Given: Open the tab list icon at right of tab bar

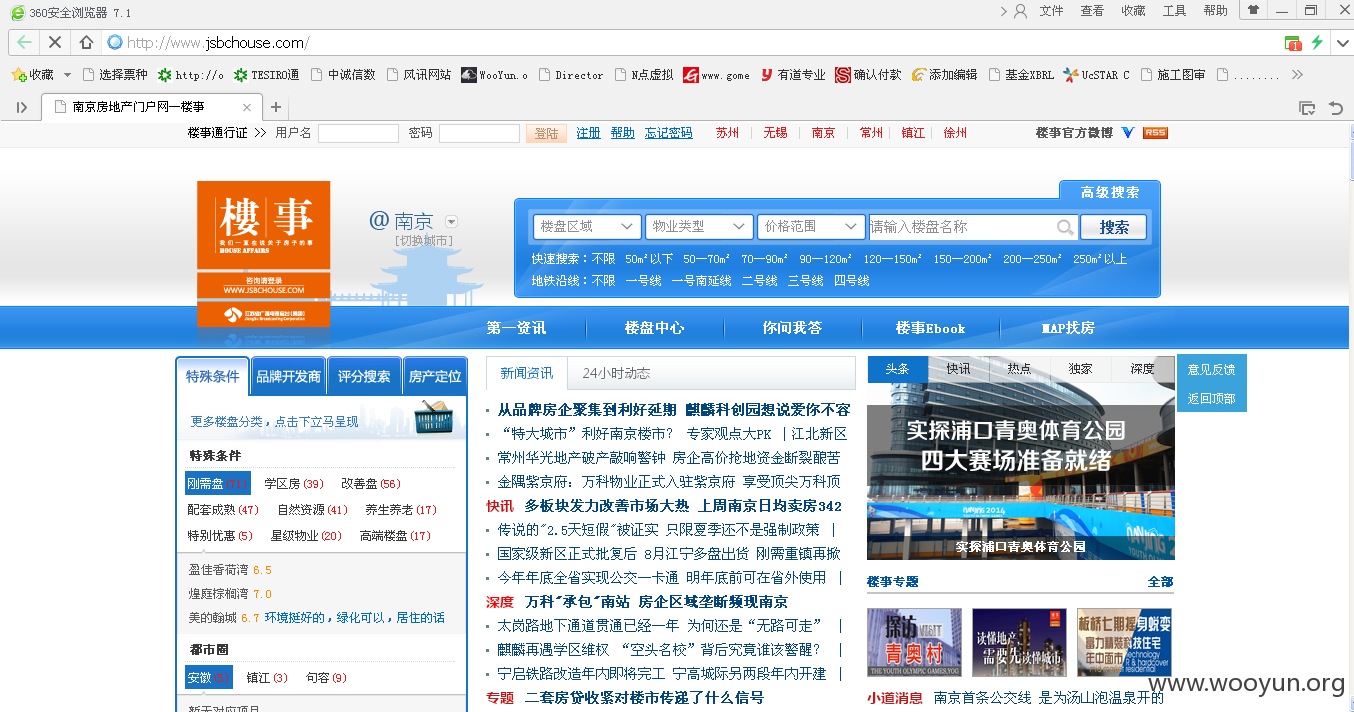Looking at the screenshot, I should point(1306,107).
